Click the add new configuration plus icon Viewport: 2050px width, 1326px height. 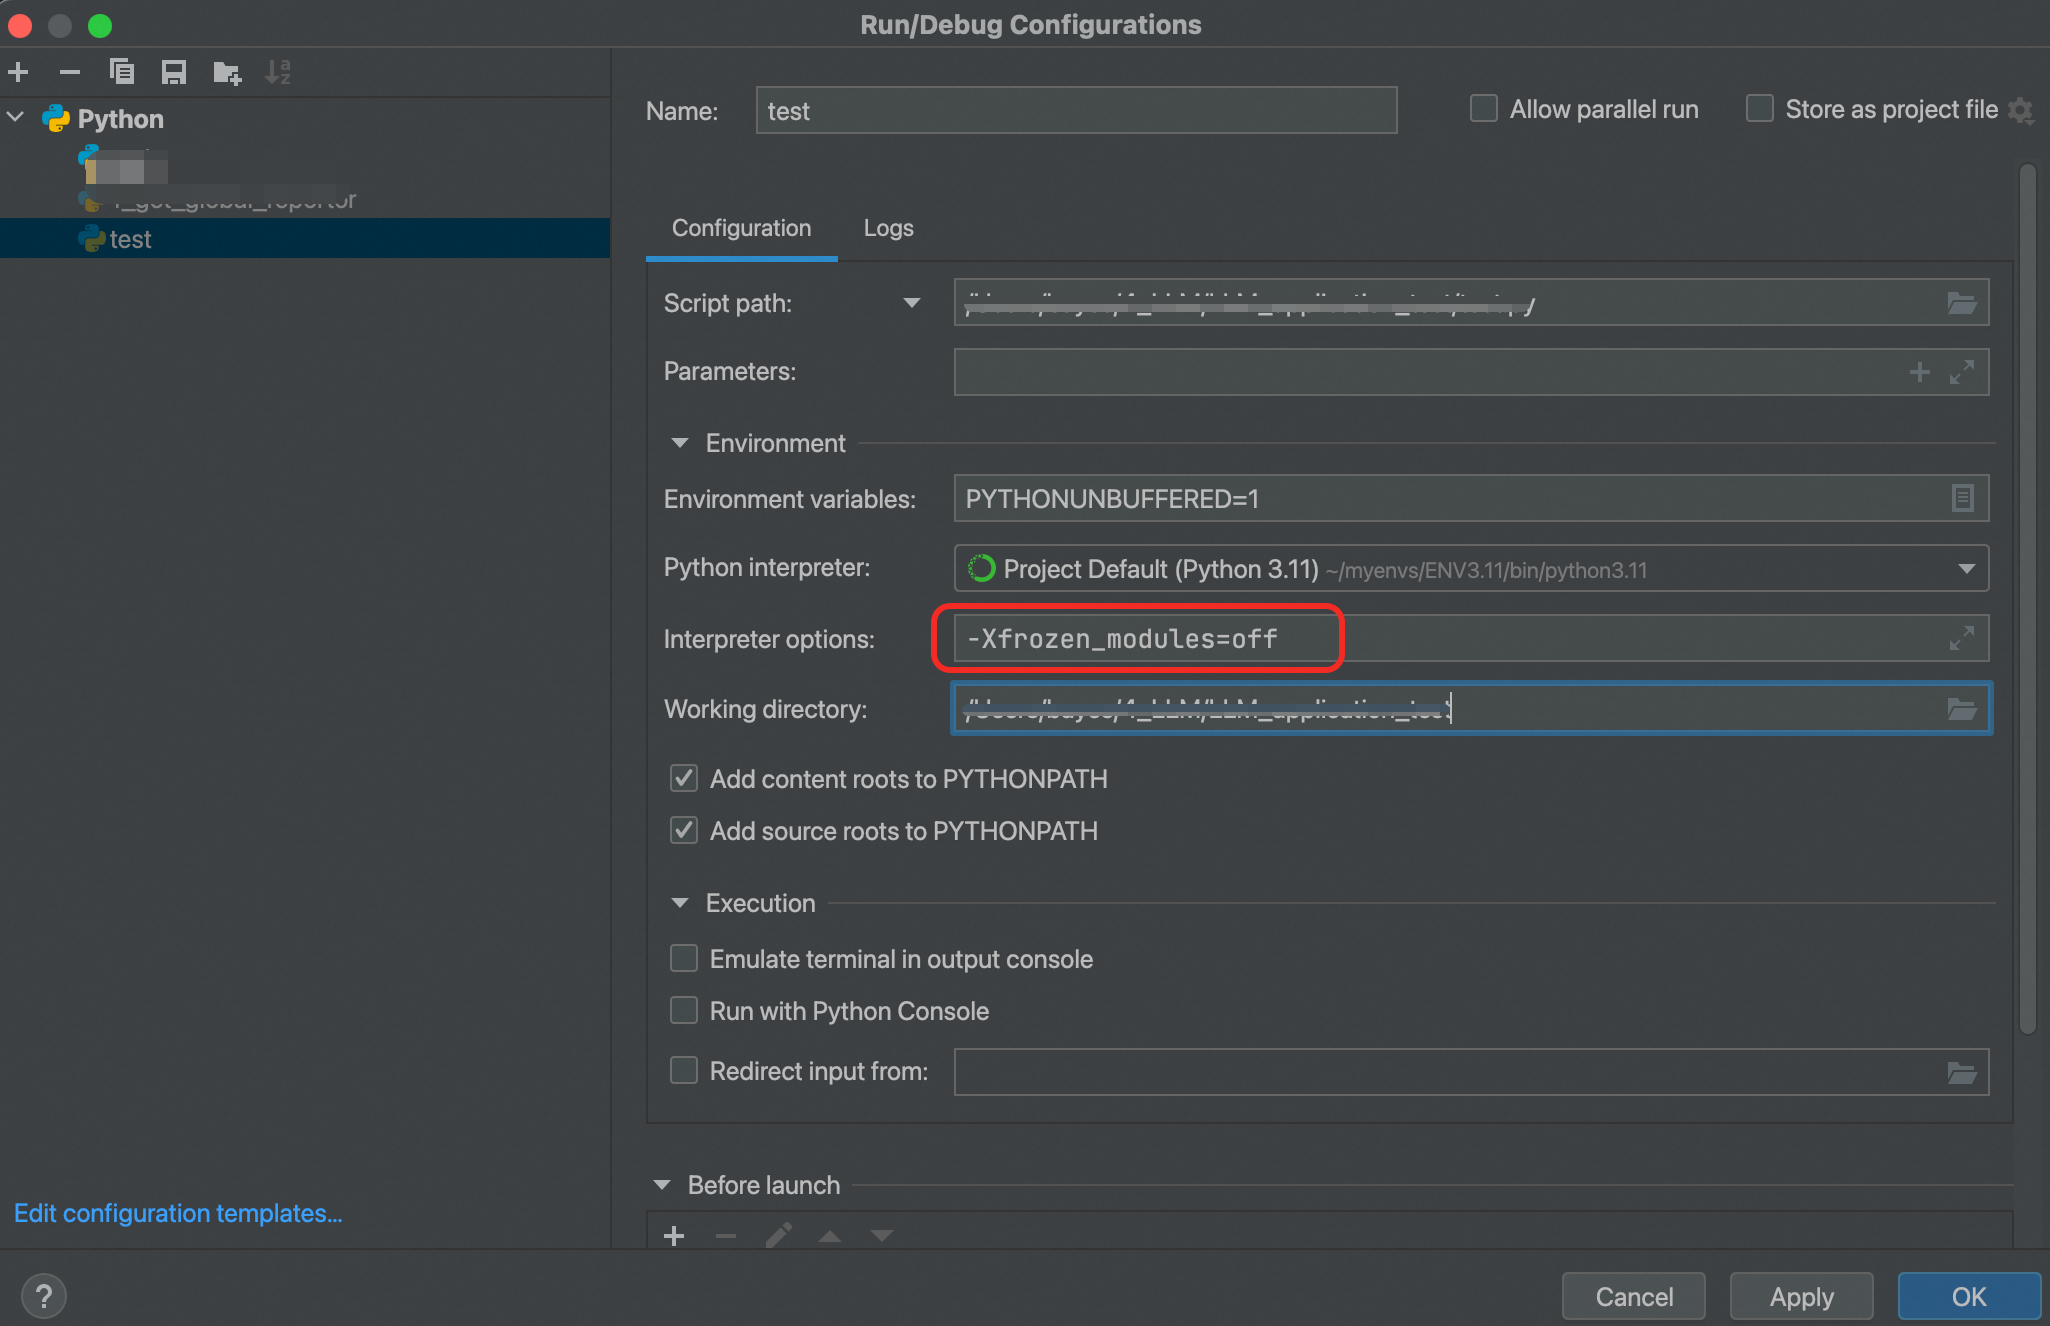(18, 72)
